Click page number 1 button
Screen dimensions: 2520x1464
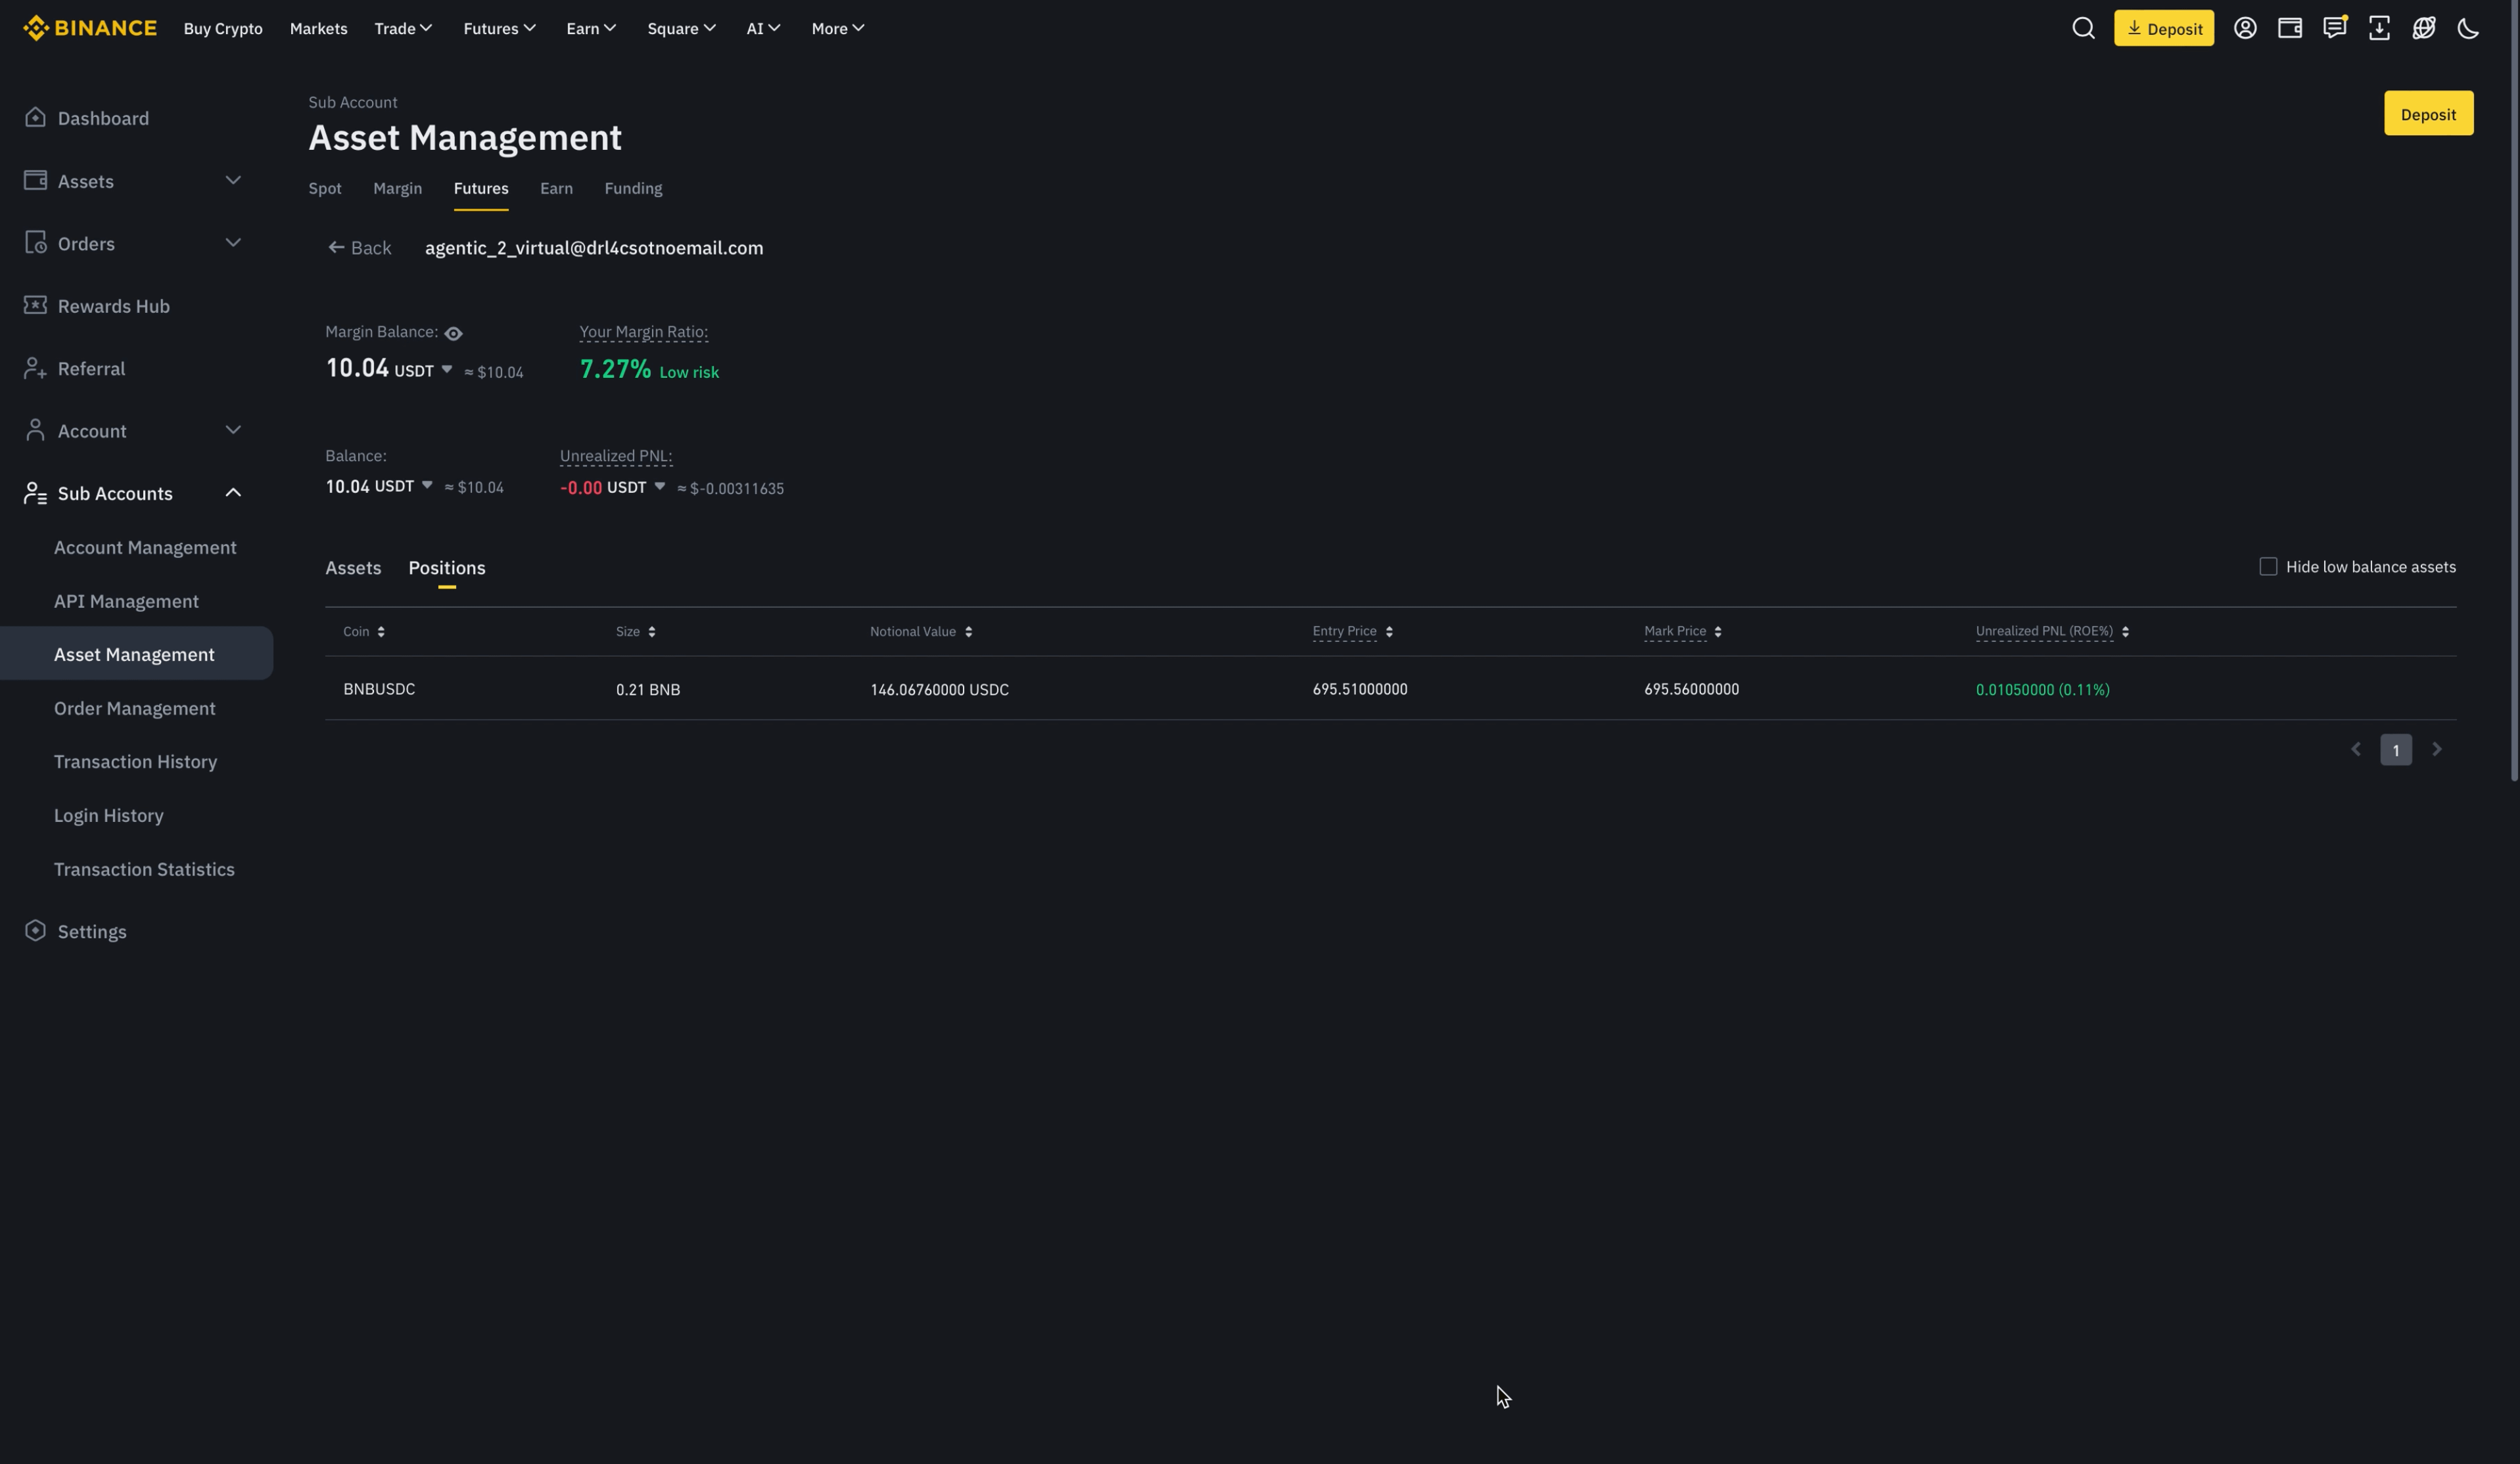(2396, 750)
